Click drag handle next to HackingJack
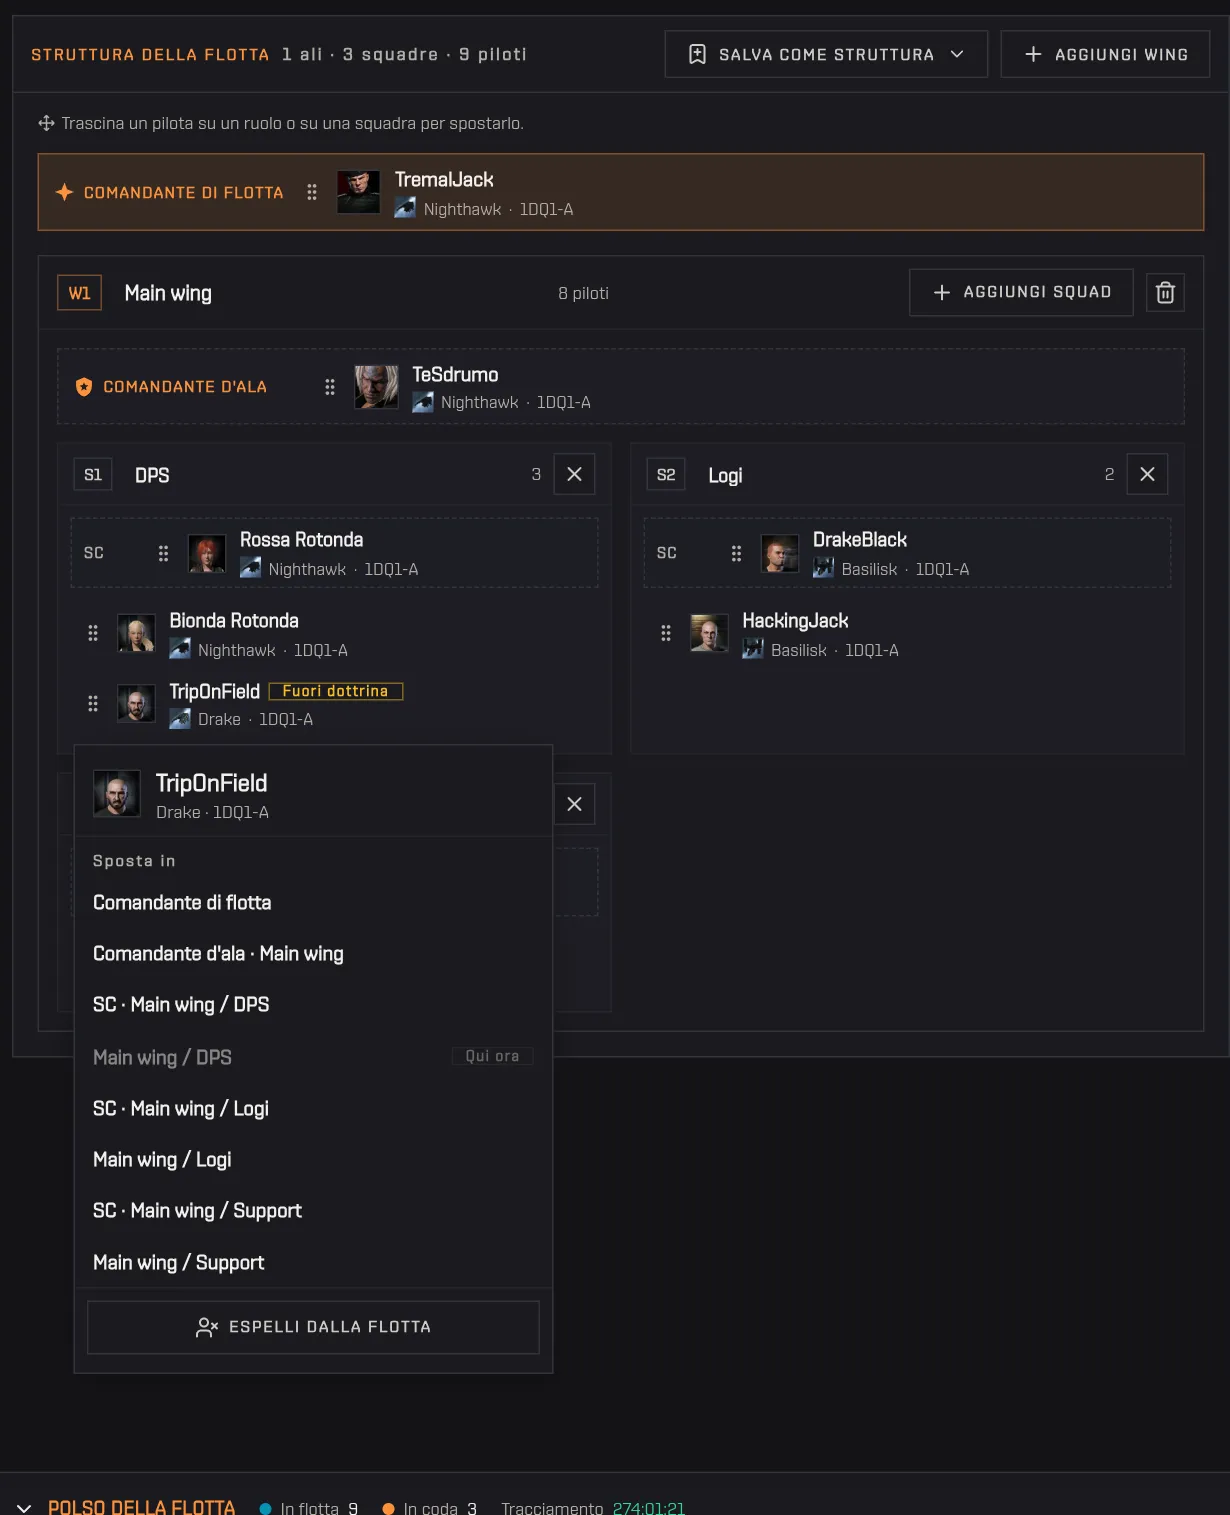1230x1515 pixels. pyautogui.click(x=666, y=633)
